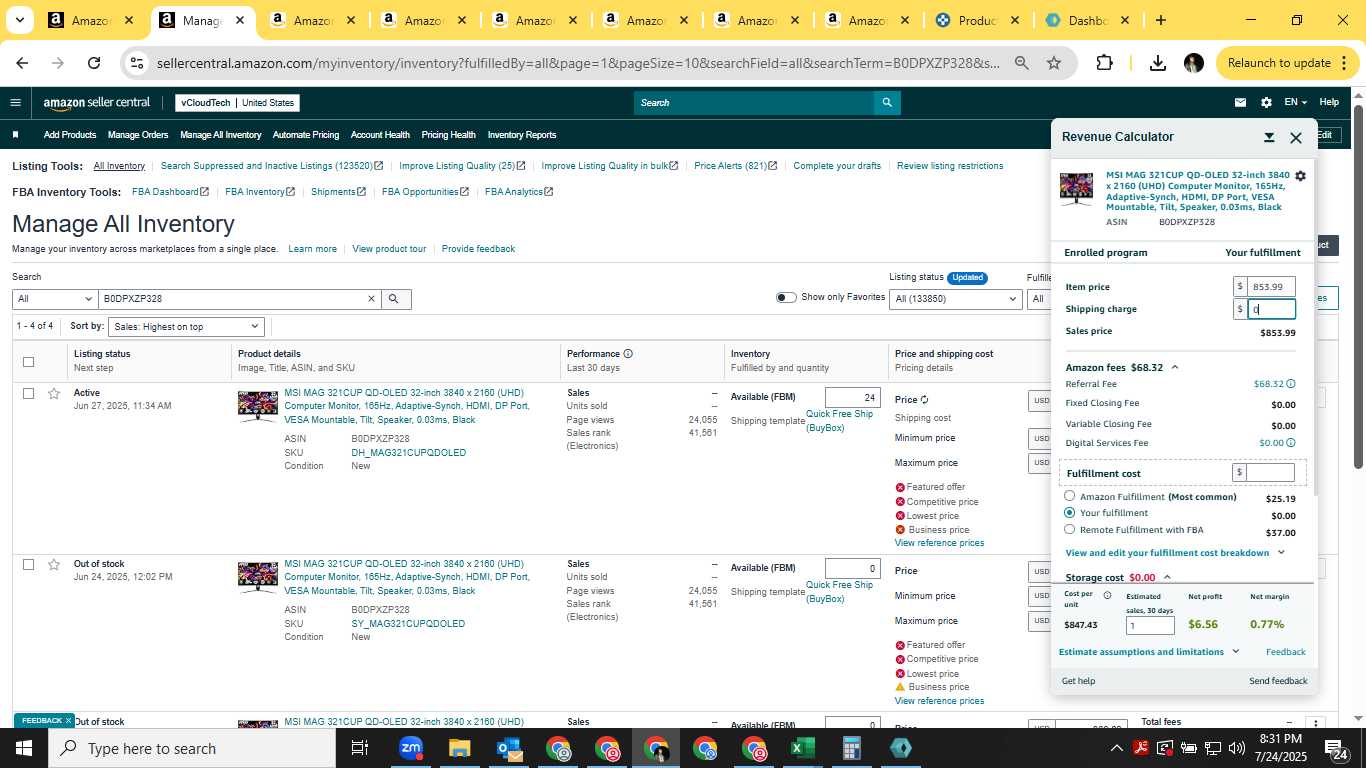
Task: Open the browser tab search dropdown
Action: (20, 20)
